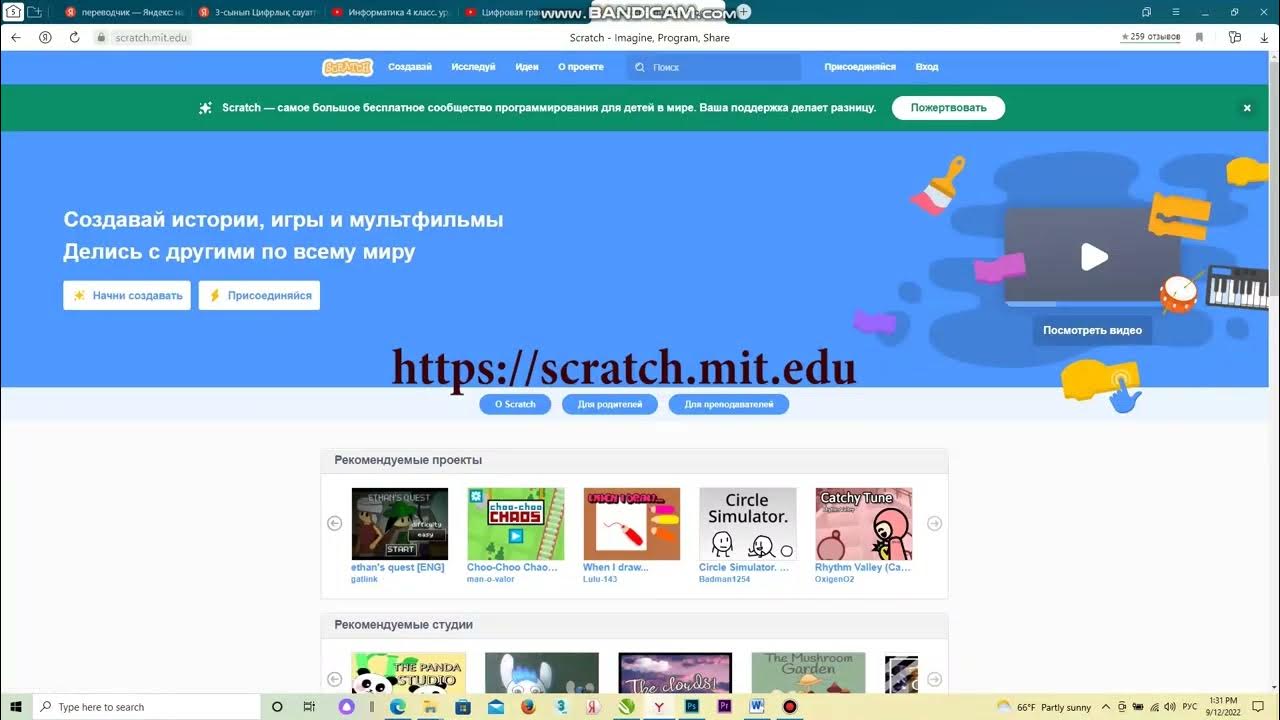Open the О Scratch pill button
1280x720 pixels.
pyautogui.click(x=515, y=404)
